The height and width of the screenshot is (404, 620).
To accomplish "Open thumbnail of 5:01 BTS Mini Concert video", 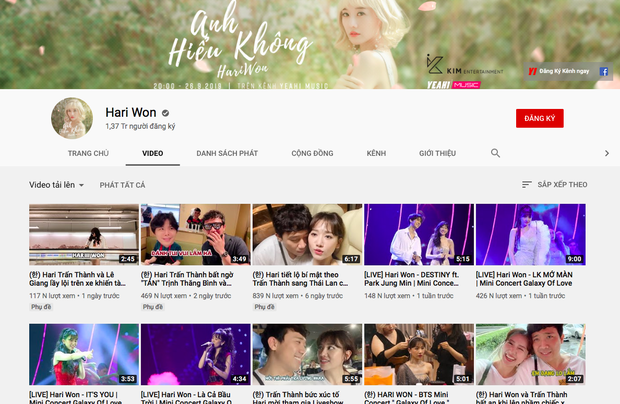I will click(419, 354).
